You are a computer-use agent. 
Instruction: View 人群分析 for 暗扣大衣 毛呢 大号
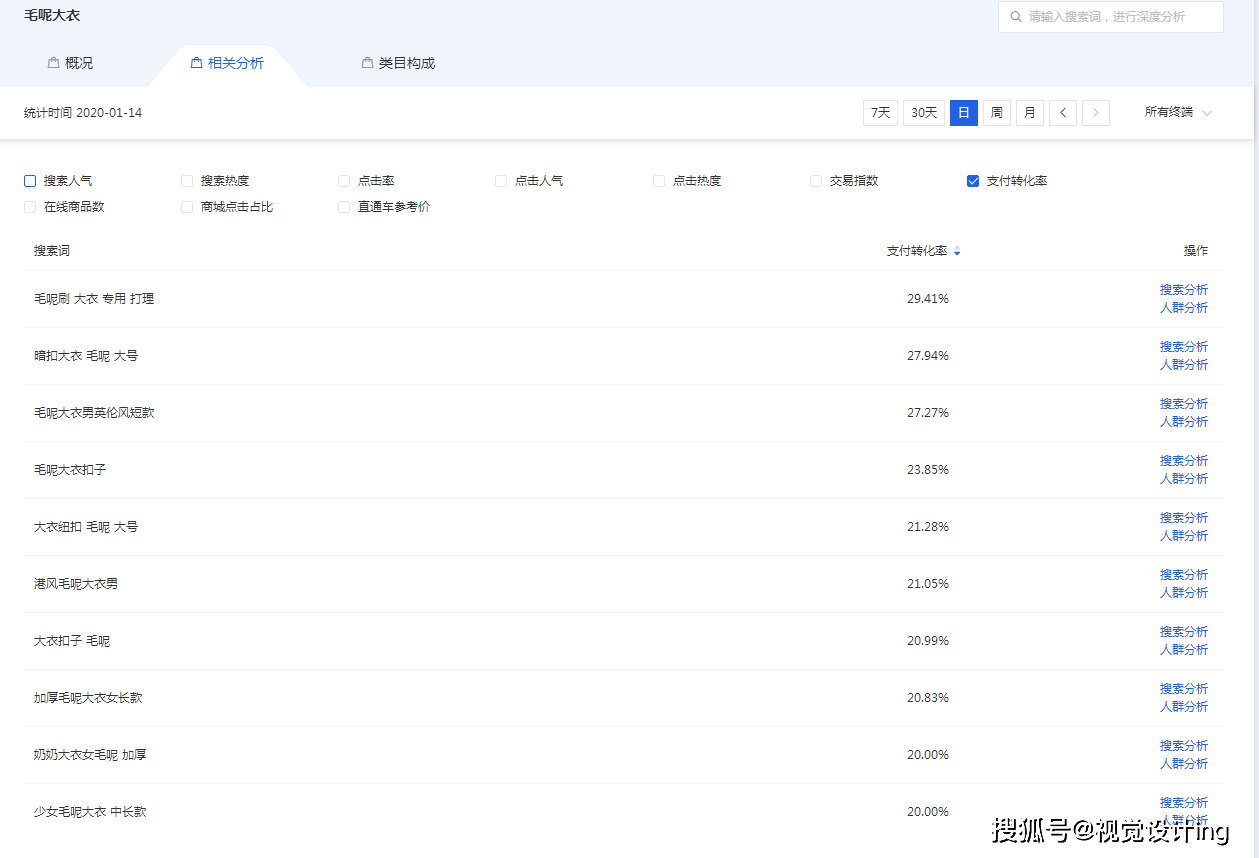(x=1184, y=365)
